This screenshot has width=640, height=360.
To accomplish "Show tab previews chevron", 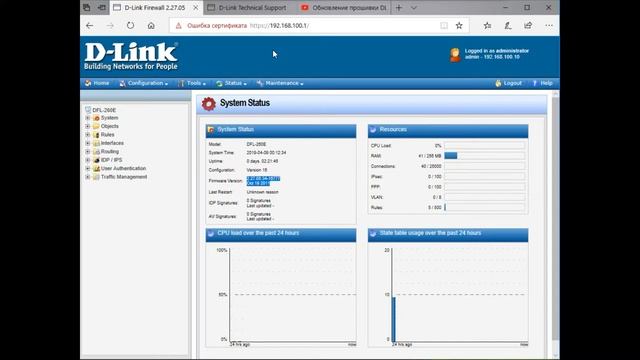I will [413, 8].
